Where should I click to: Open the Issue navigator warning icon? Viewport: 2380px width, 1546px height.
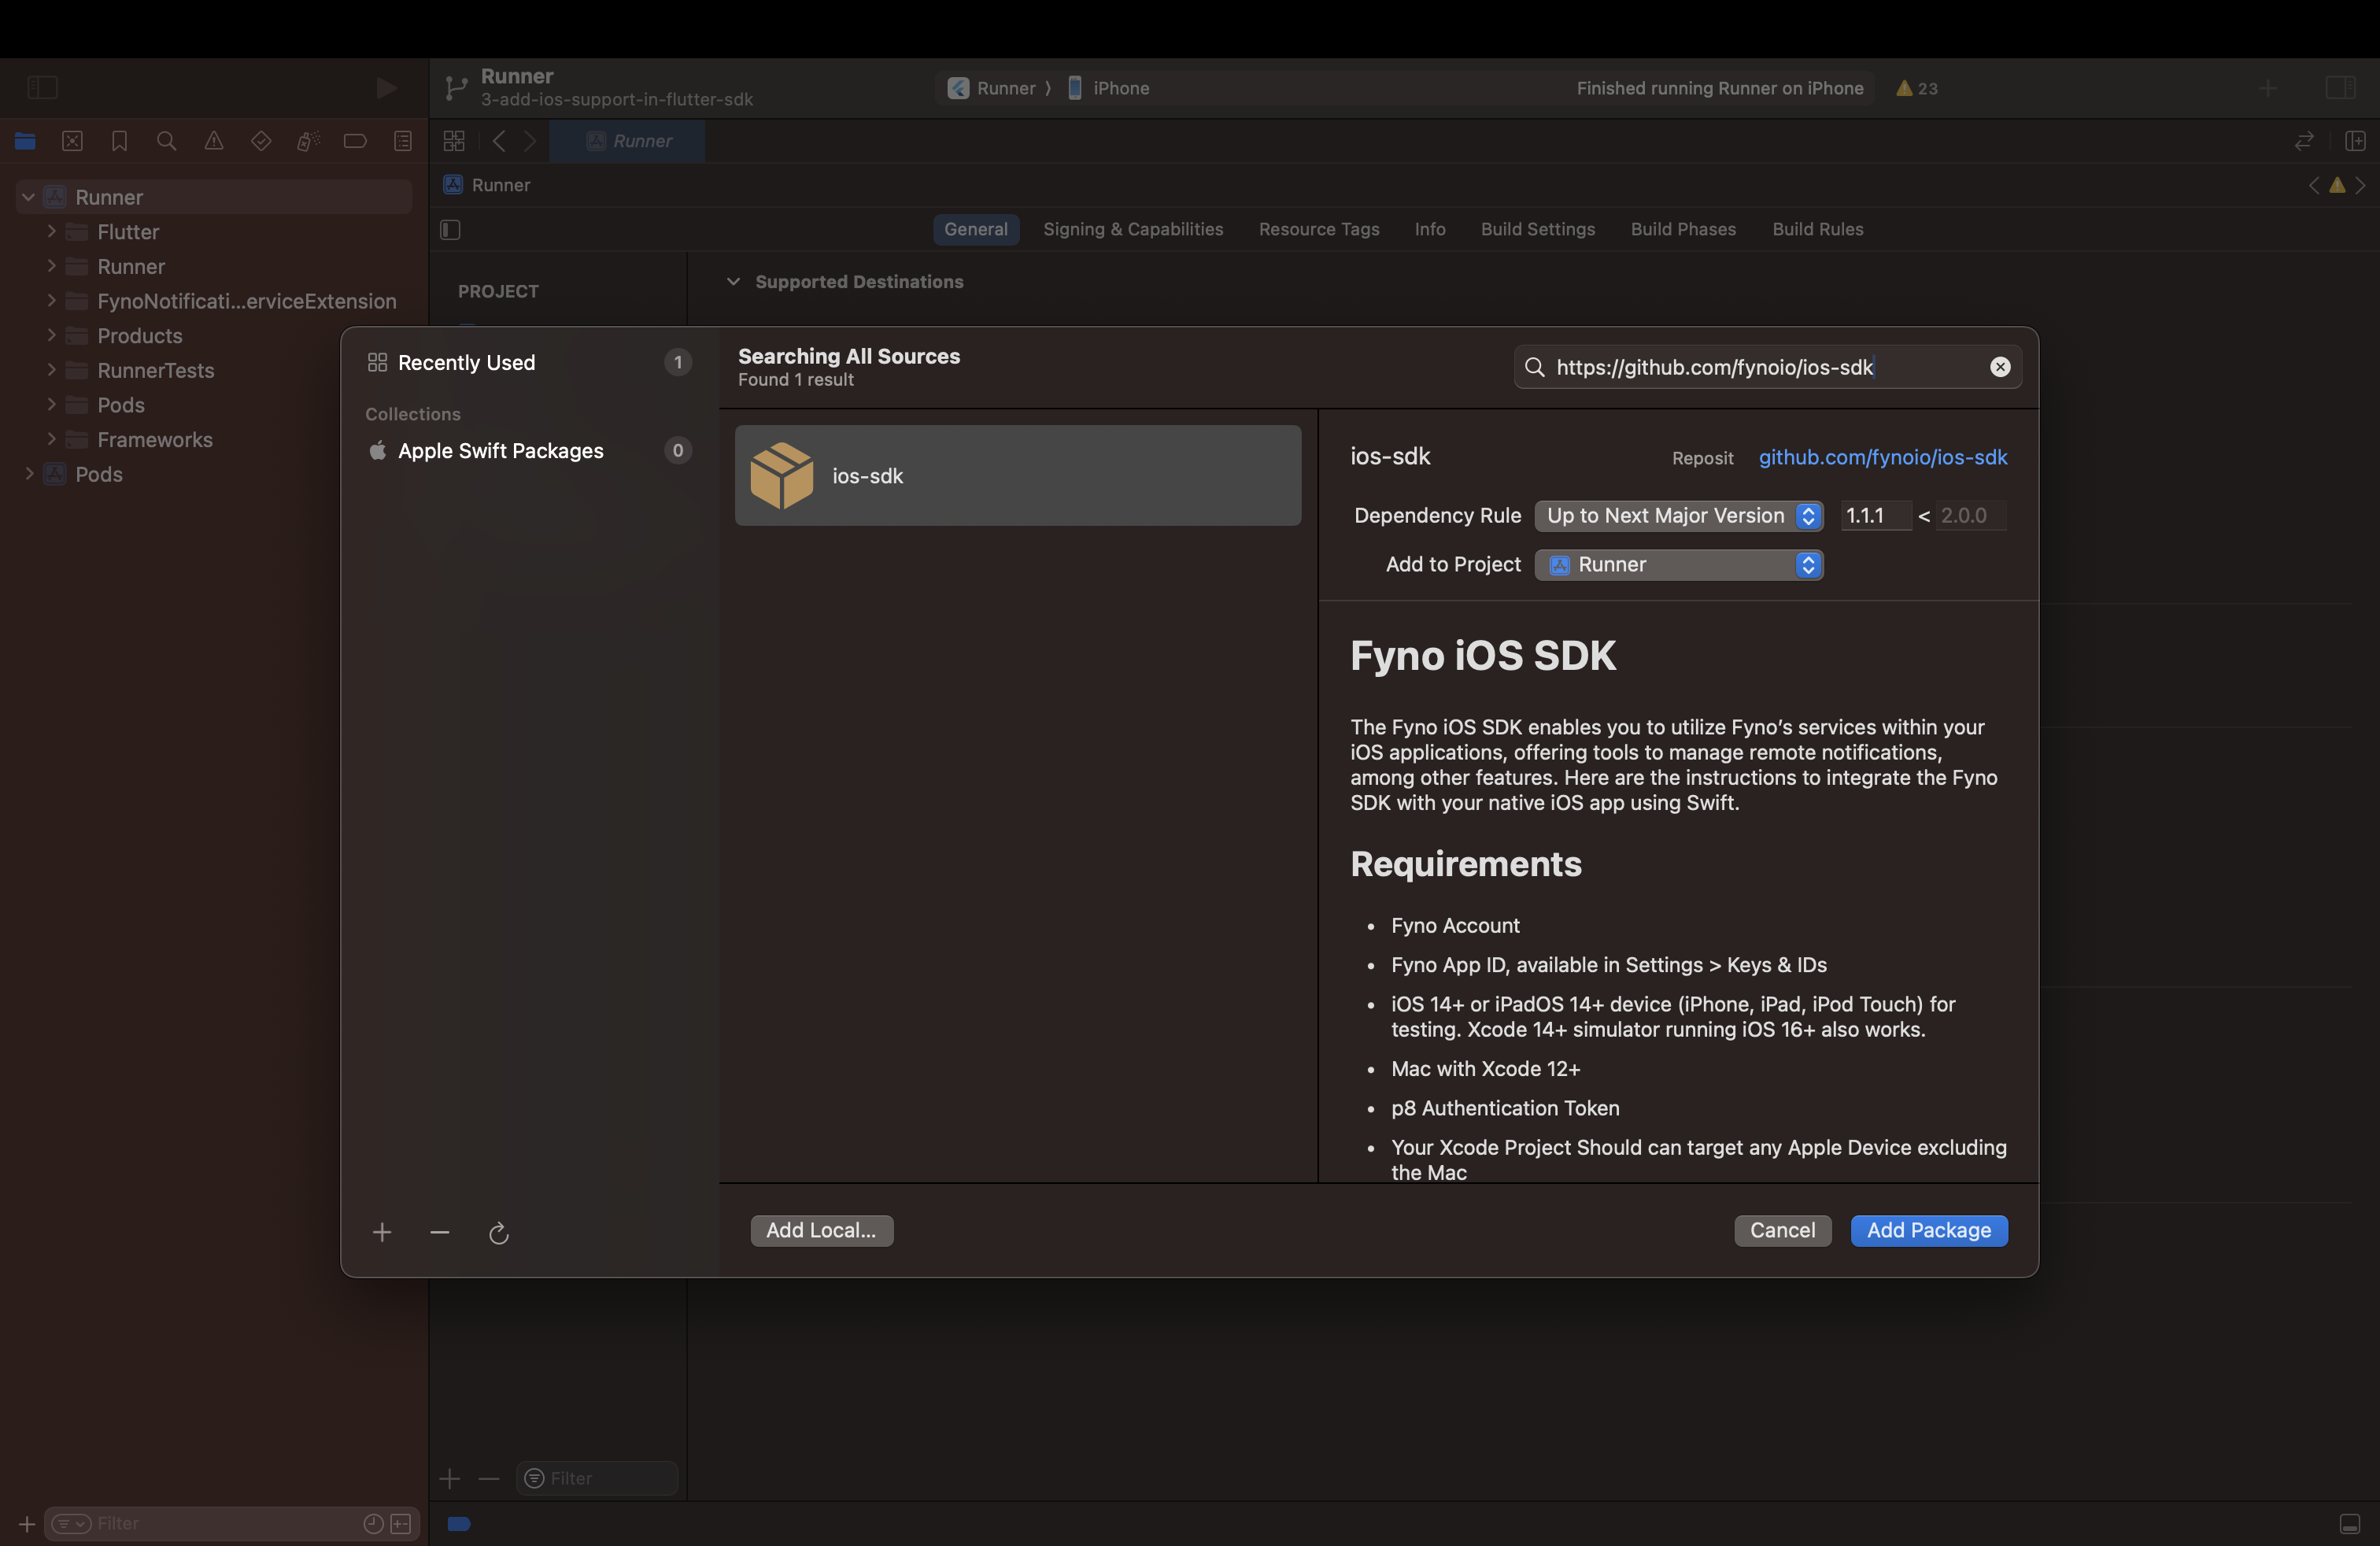[x=214, y=141]
